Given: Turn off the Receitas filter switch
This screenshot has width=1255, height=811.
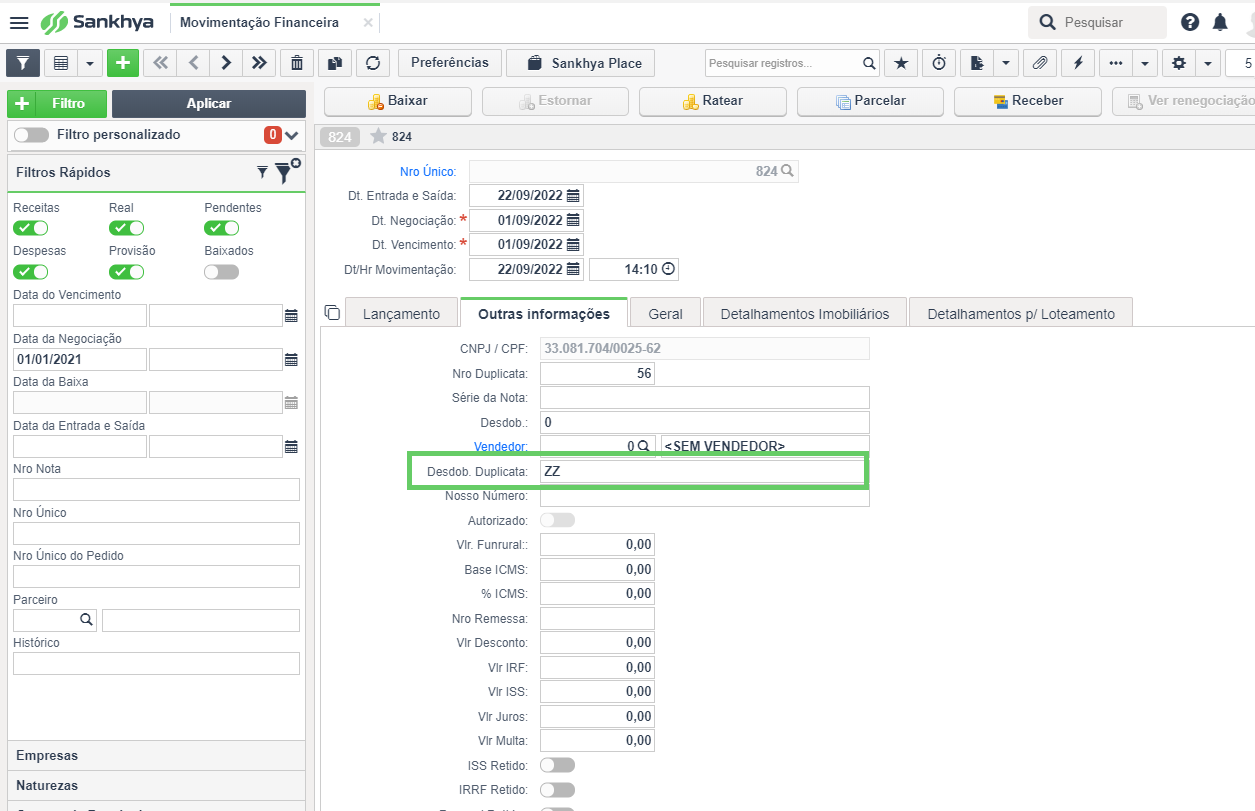Looking at the screenshot, I should tap(30, 228).
